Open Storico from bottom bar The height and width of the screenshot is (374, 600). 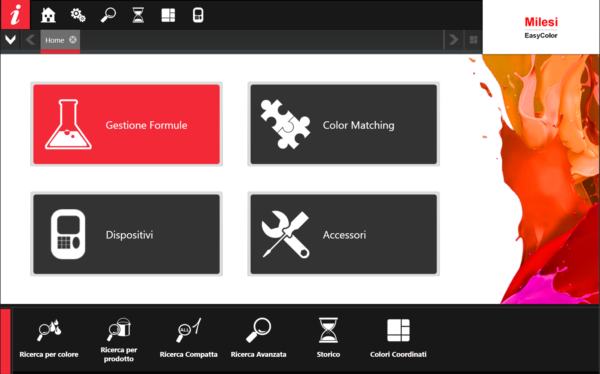[x=328, y=339]
